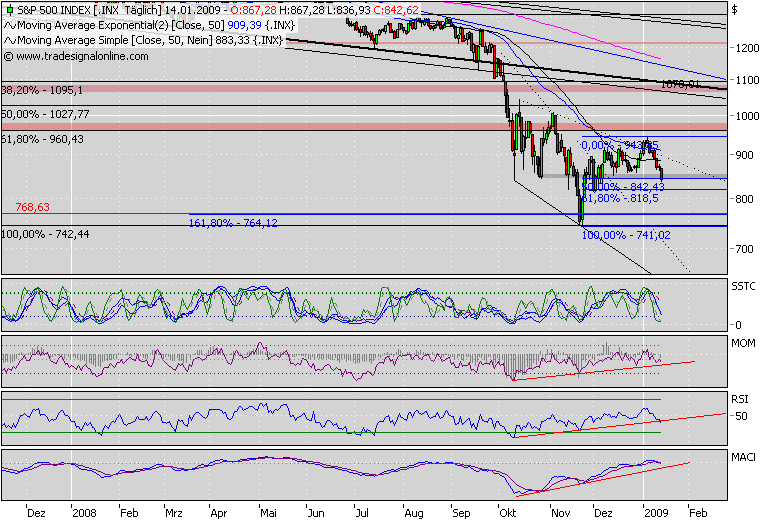Click the wave icon beside Moving Average Simple

click(x=10, y=41)
